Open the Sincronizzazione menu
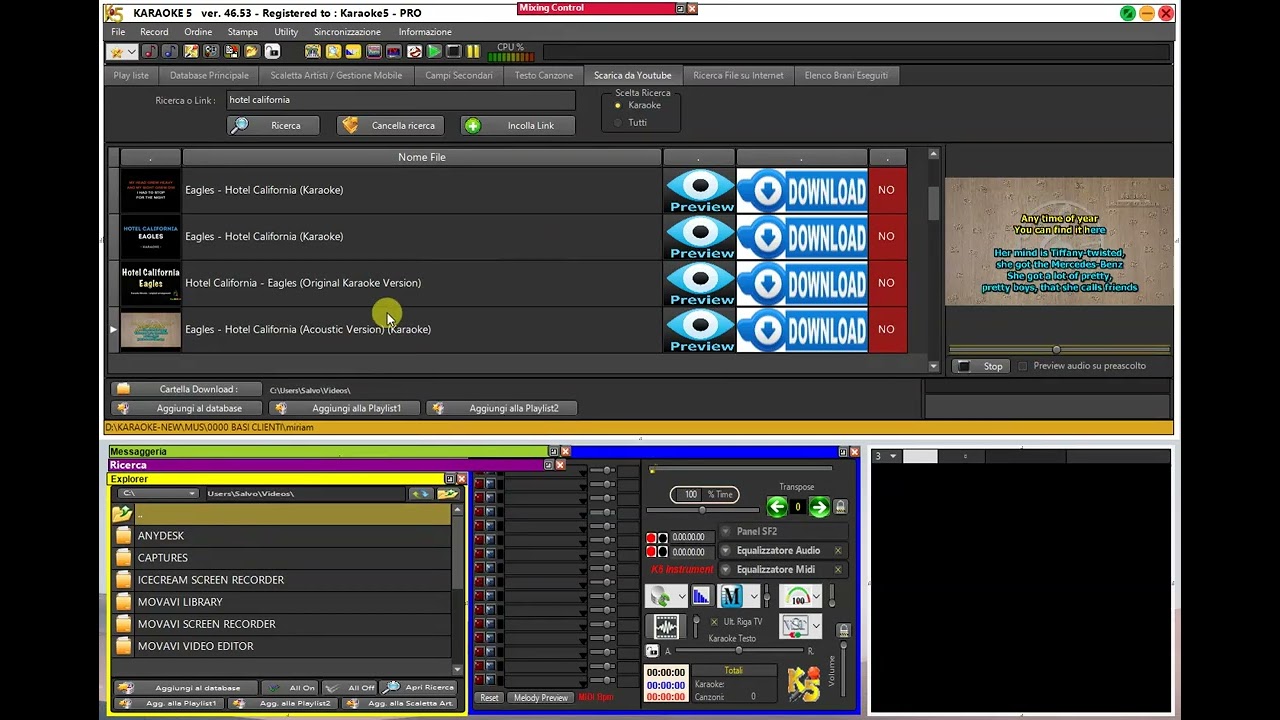This screenshot has height=720, width=1280. tap(347, 32)
